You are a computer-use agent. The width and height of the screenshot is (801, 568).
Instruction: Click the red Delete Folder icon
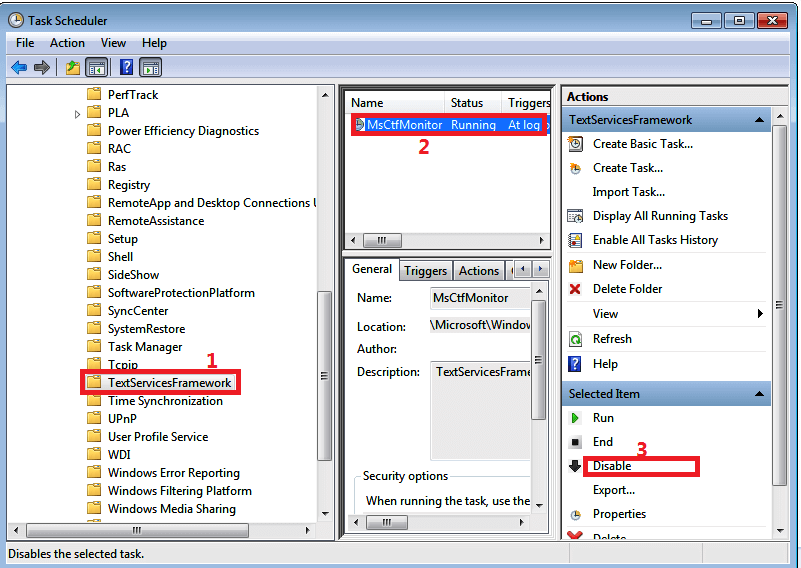[575, 289]
